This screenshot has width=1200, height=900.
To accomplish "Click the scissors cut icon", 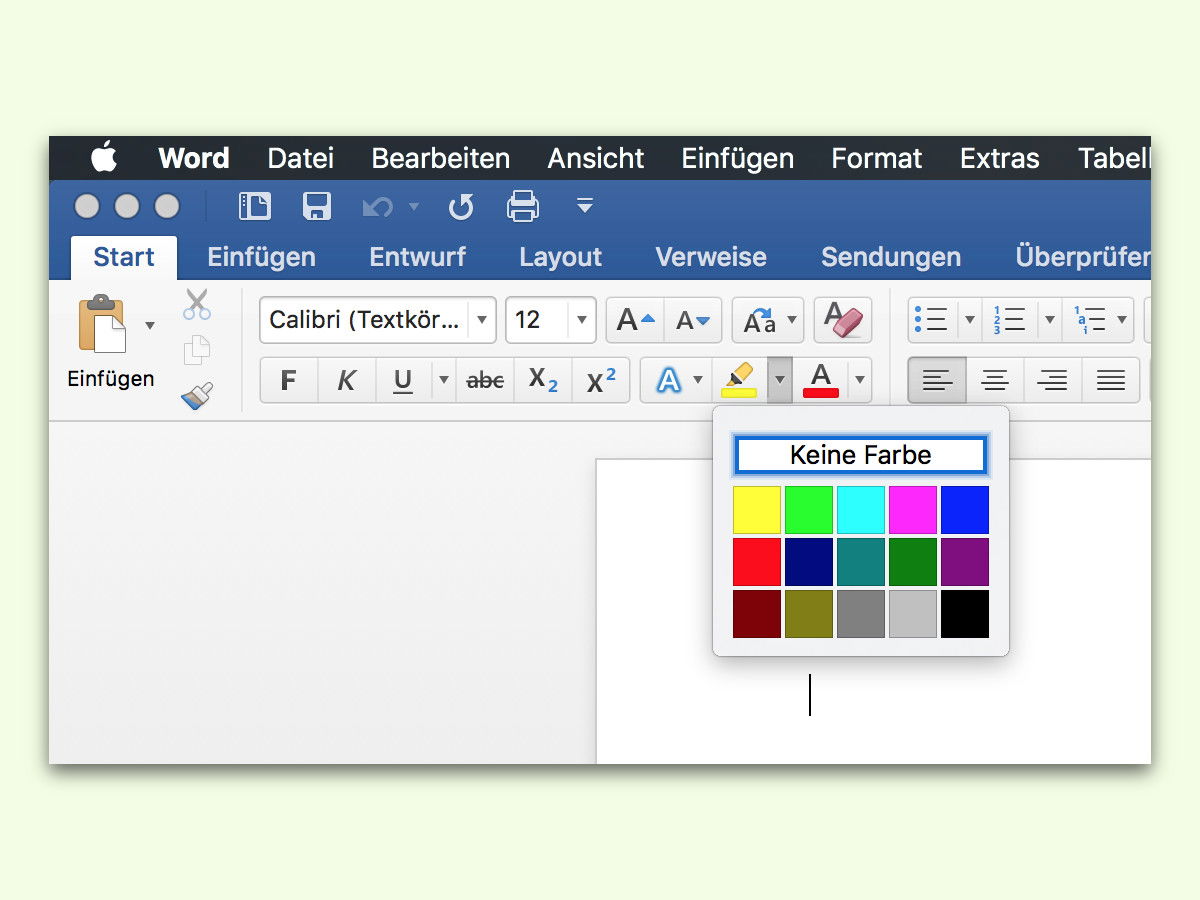I will 197,304.
